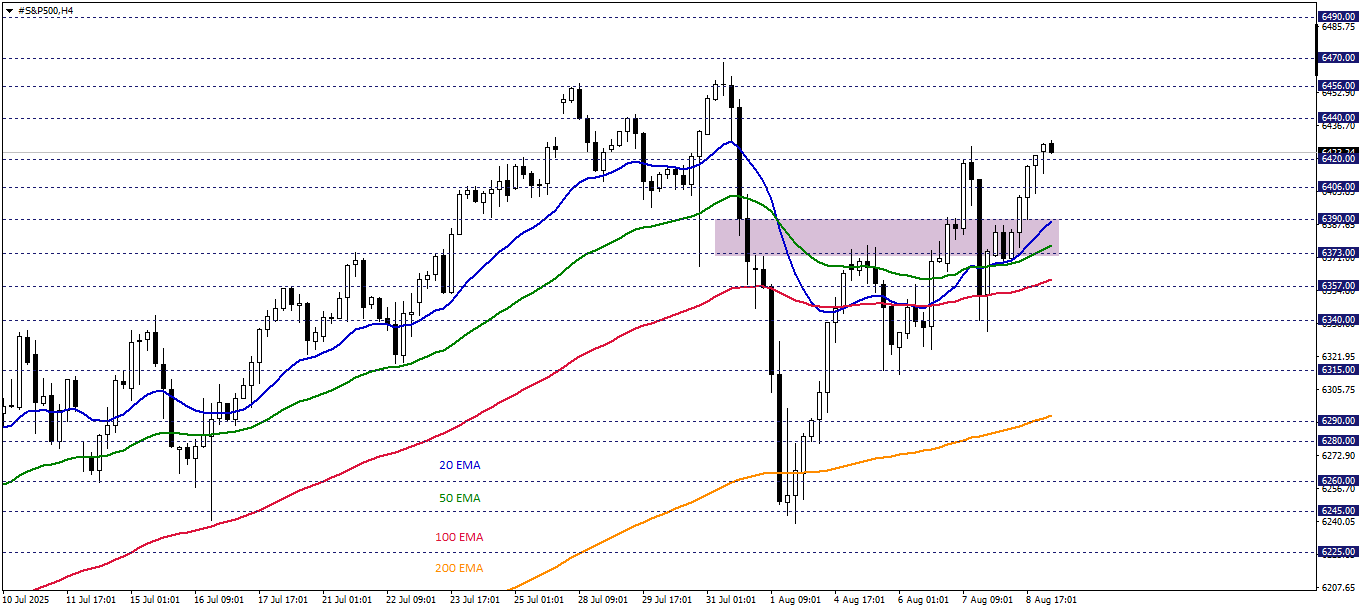Click the 6305.75 scale value
The image size is (1362, 611).
tap(1338, 390)
